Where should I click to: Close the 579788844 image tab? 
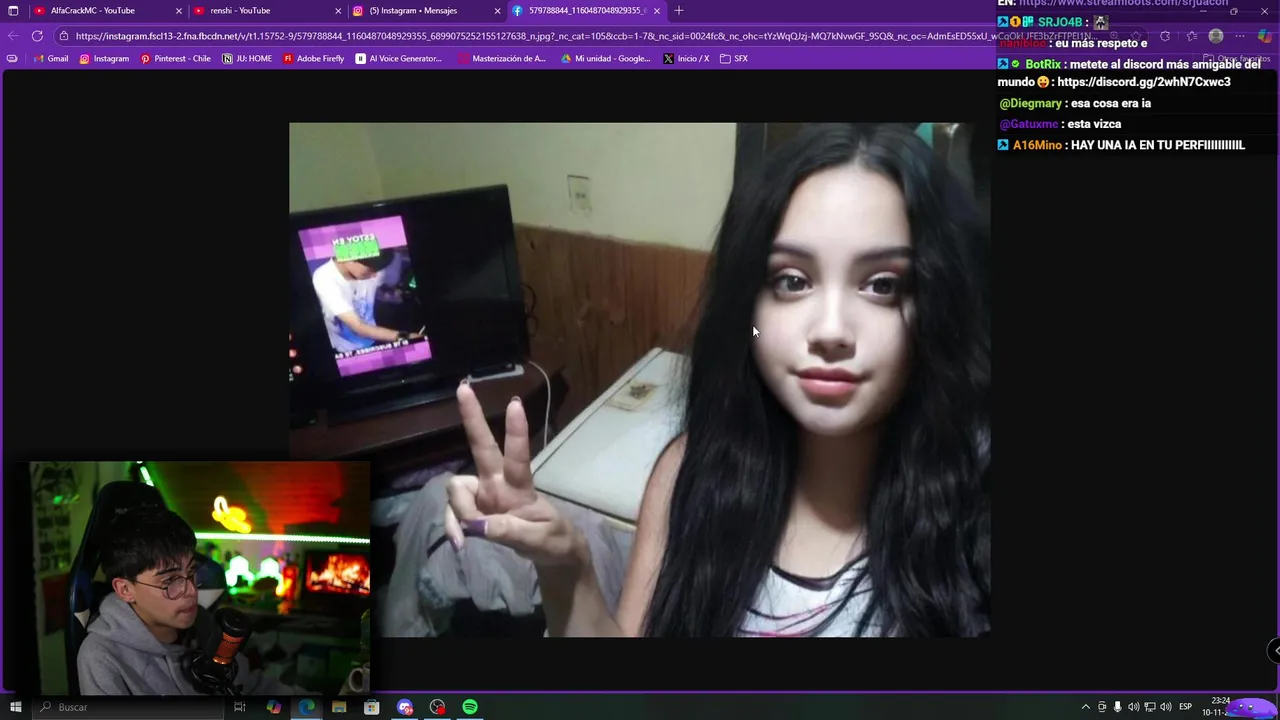click(657, 11)
